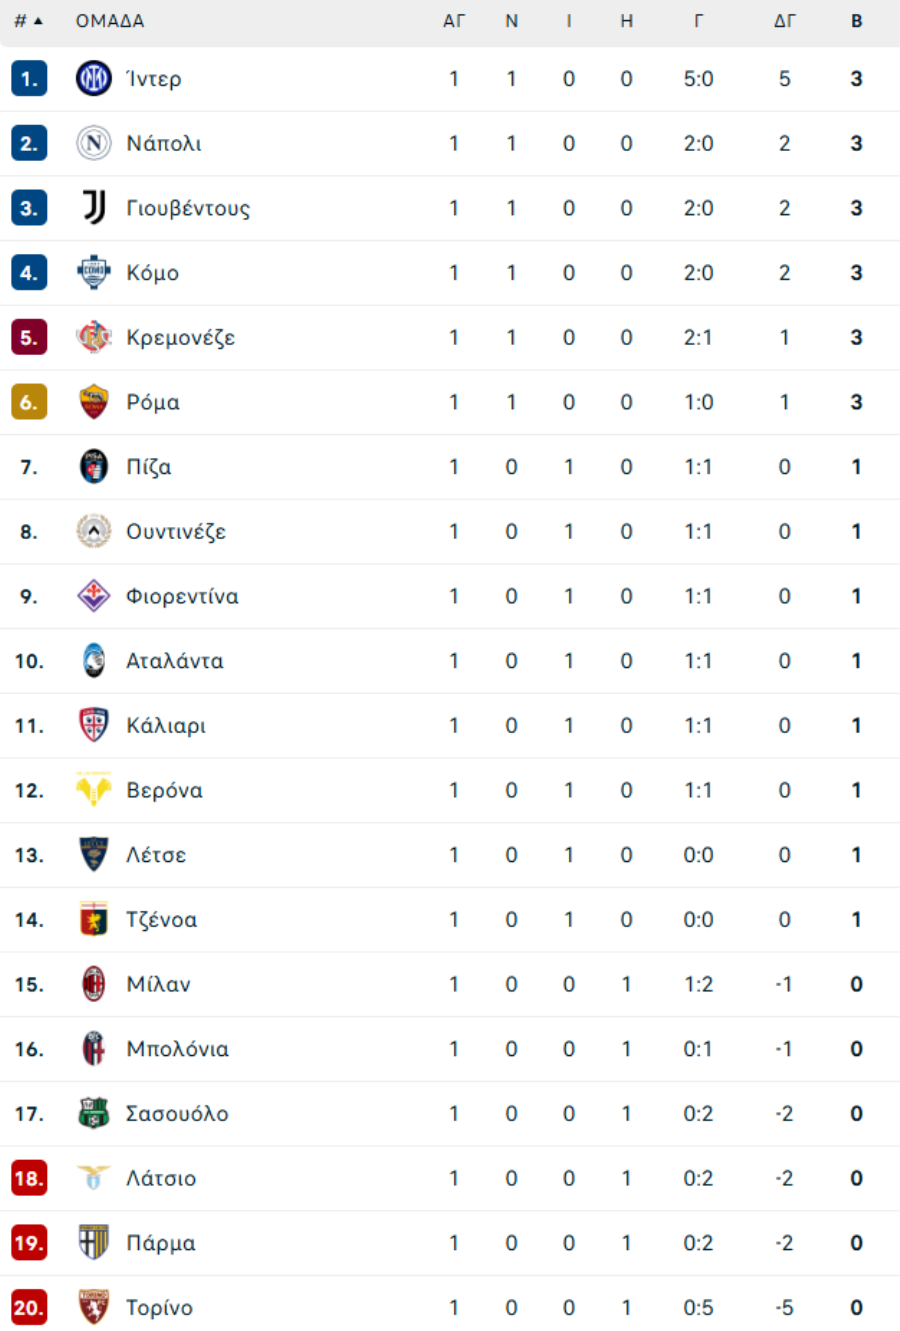Screen dimensions: 900x1331
Task: Open the Αταλάντα team link
Action: click(x=175, y=661)
